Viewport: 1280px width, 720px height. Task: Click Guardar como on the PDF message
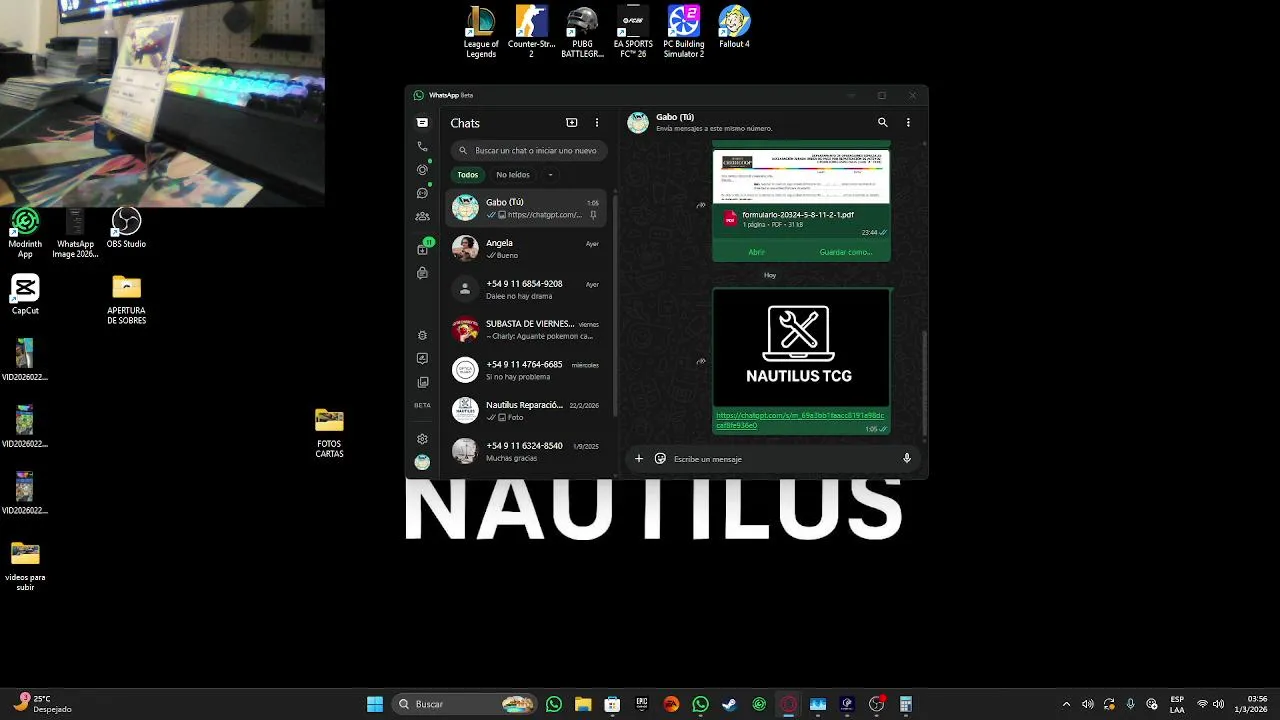click(845, 252)
